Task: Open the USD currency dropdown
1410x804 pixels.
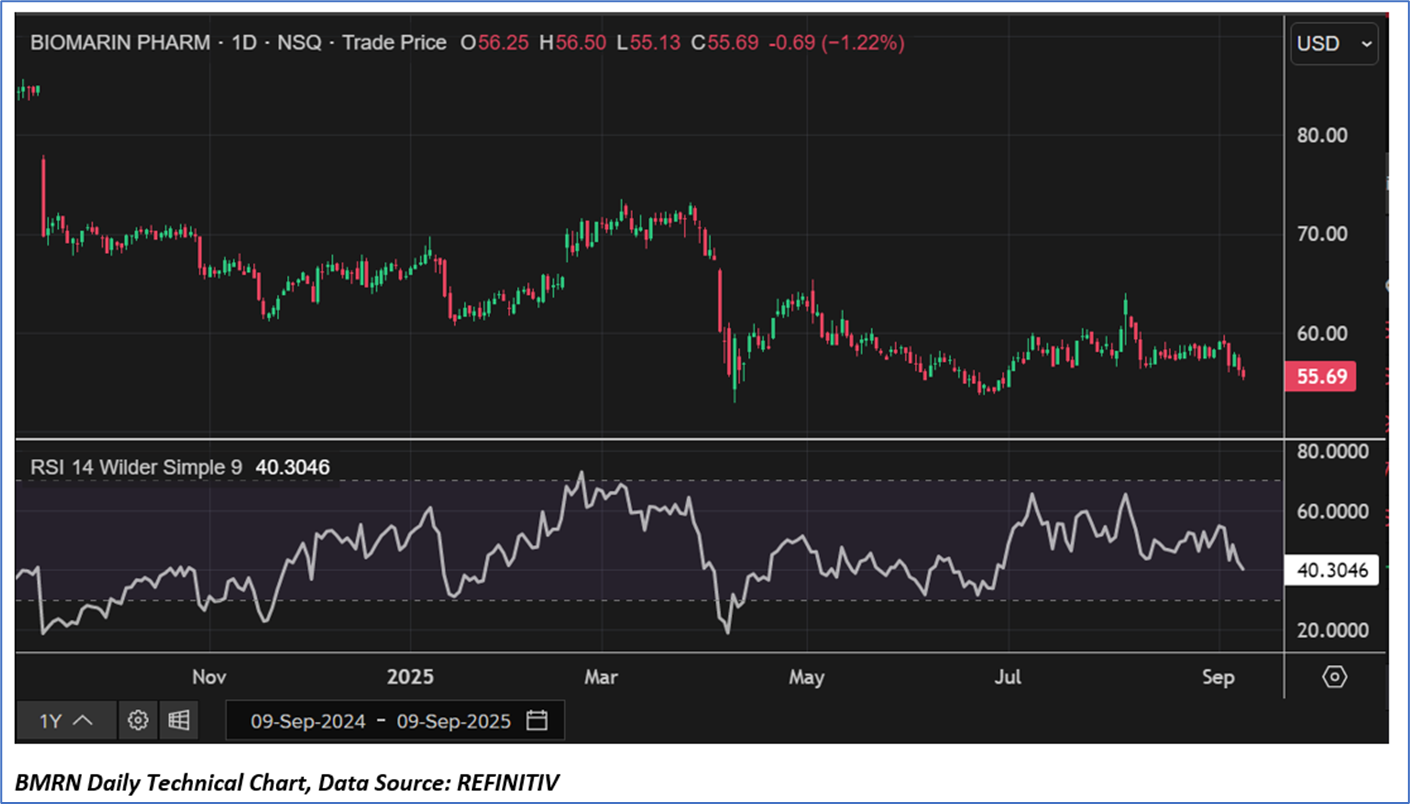Action: coord(1334,44)
